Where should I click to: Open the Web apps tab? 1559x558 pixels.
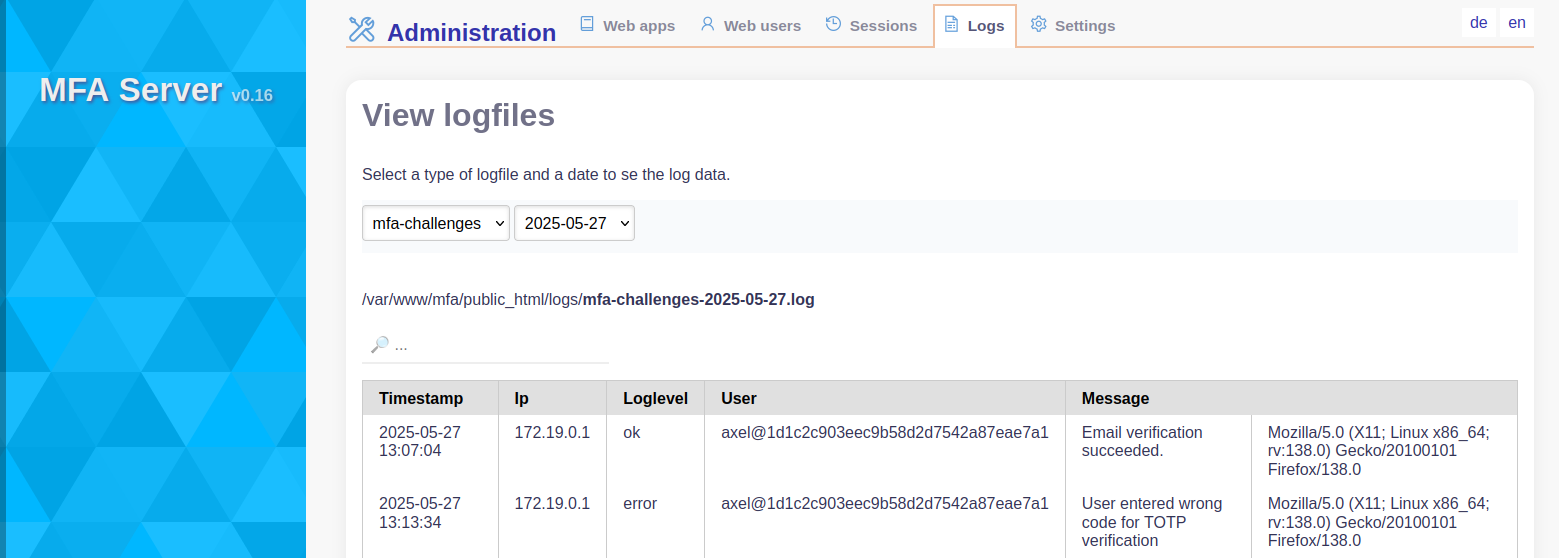[627, 25]
